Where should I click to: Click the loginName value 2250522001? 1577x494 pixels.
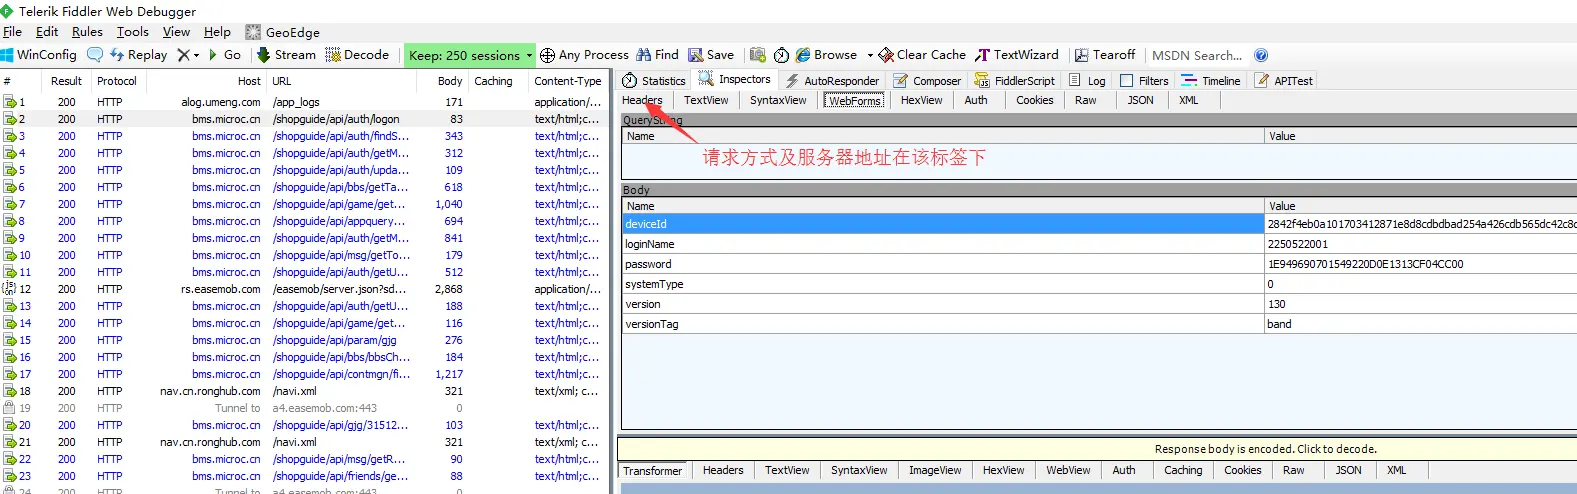tap(1298, 244)
